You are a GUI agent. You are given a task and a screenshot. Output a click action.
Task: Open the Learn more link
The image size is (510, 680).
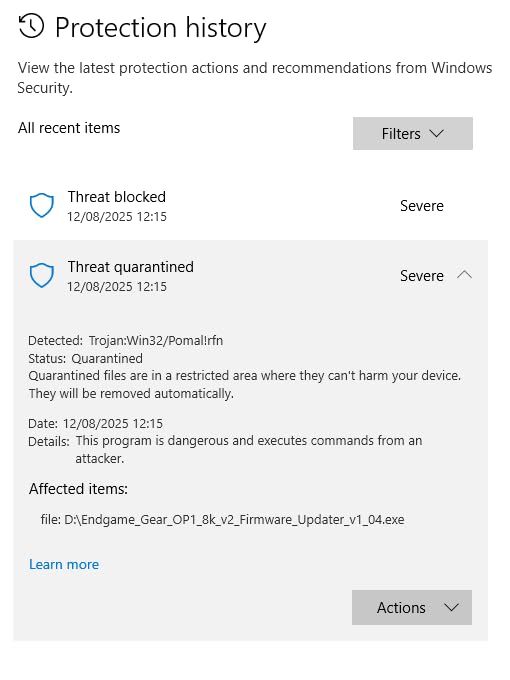click(64, 564)
